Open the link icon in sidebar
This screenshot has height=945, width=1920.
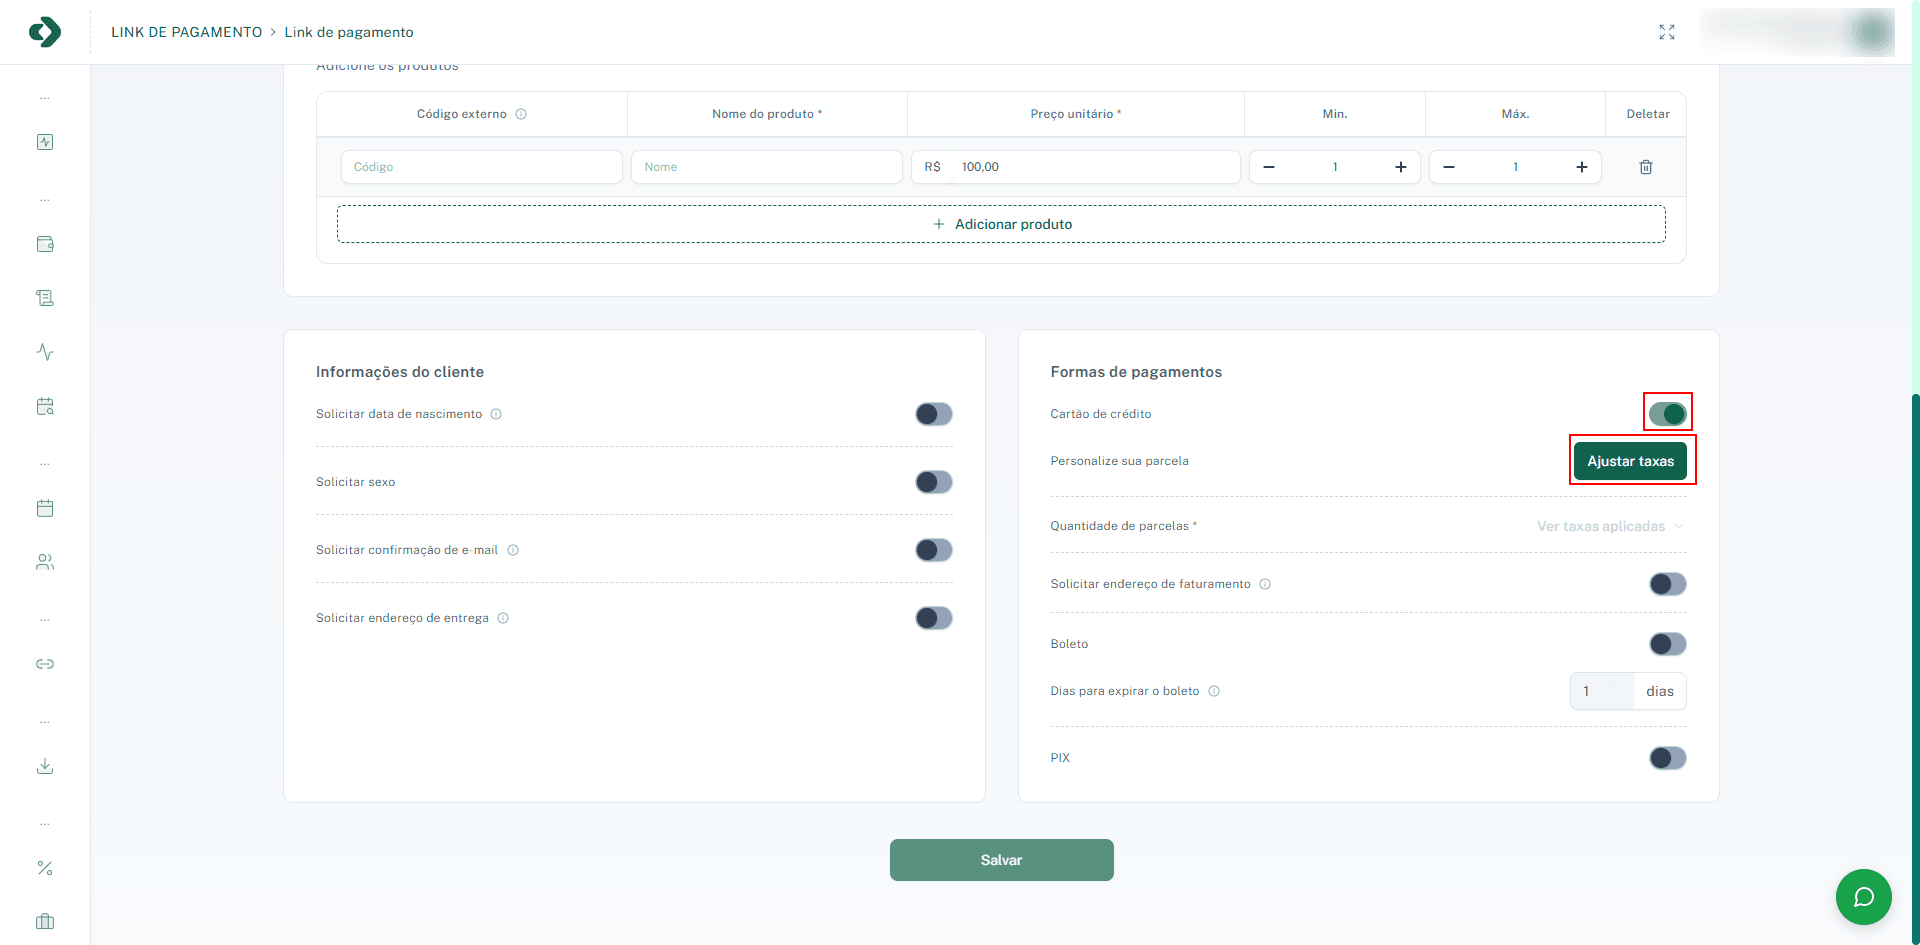(45, 664)
